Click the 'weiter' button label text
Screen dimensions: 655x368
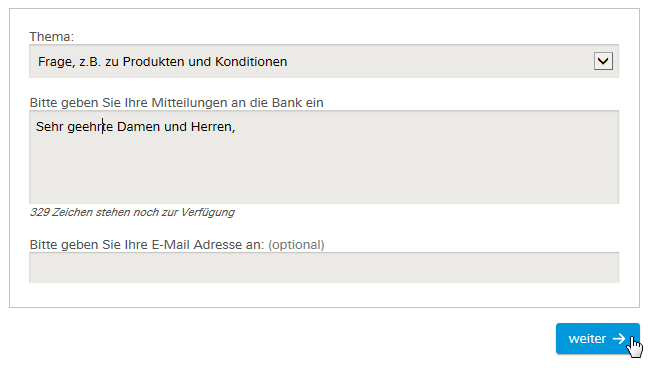pos(587,339)
